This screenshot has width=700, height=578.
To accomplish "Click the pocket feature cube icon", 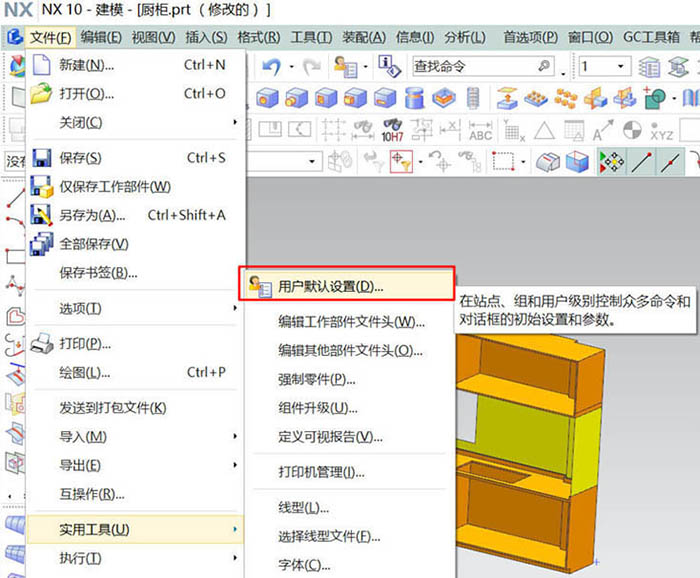I will coord(326,97).
